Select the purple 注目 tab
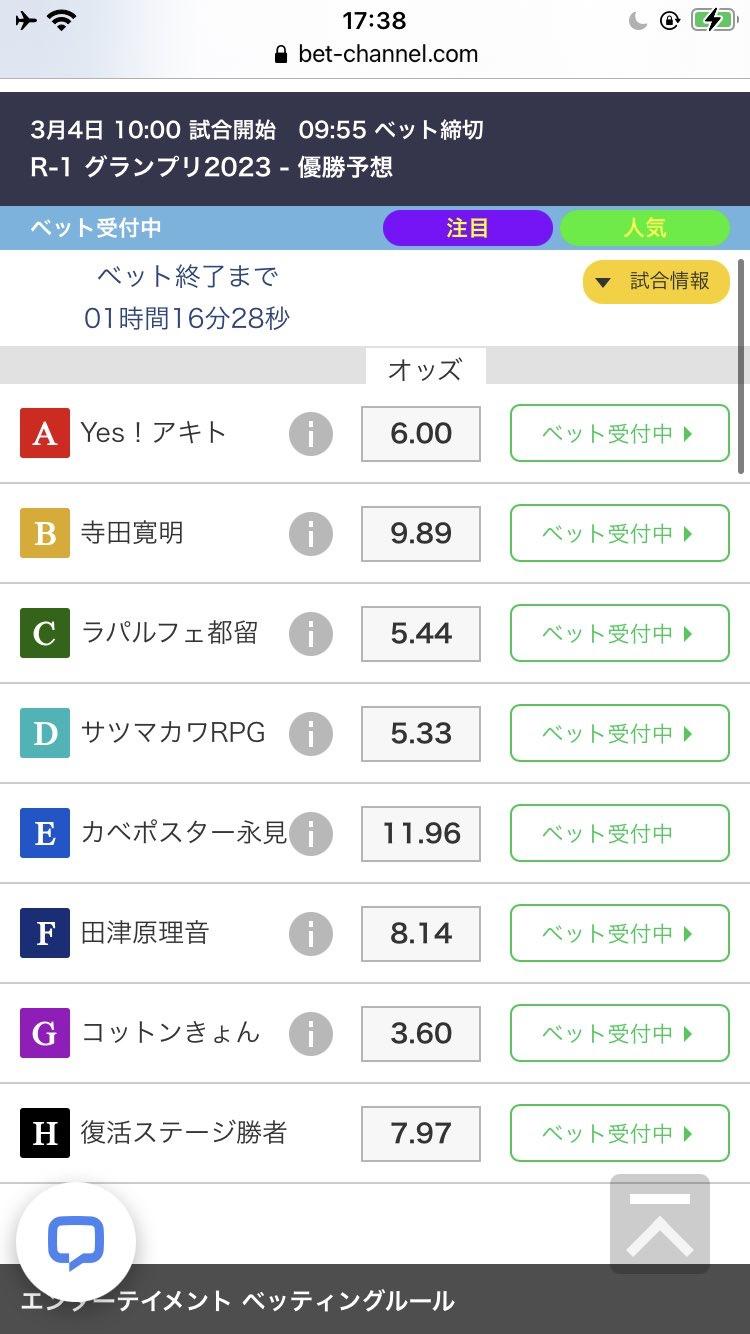The width and height of the screenshot is (750, 1334). click(467, 228)
